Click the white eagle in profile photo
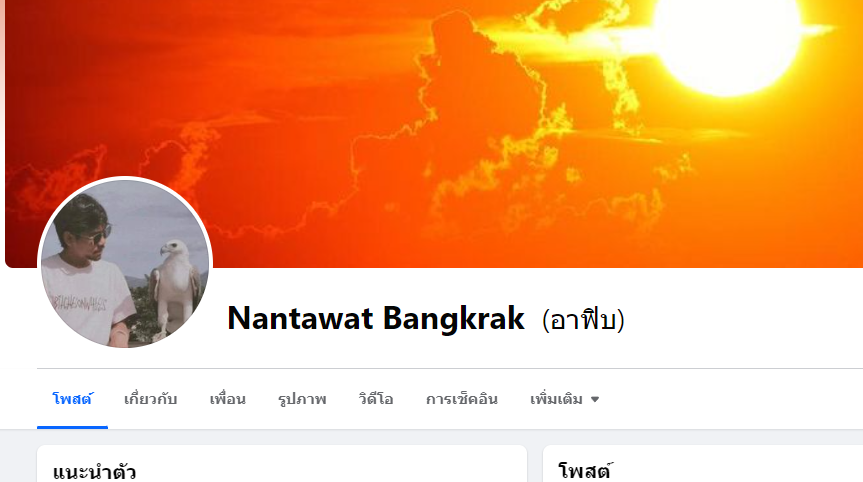Viewport: 863px width, 482px height. point(173,286)
